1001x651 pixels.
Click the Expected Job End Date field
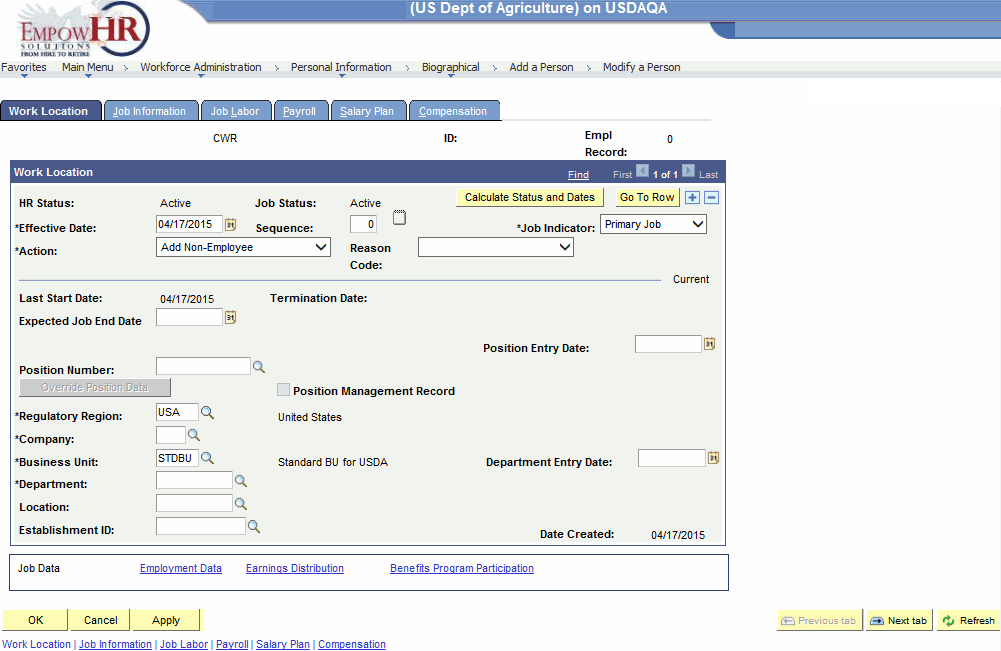[x=190, y=317]
